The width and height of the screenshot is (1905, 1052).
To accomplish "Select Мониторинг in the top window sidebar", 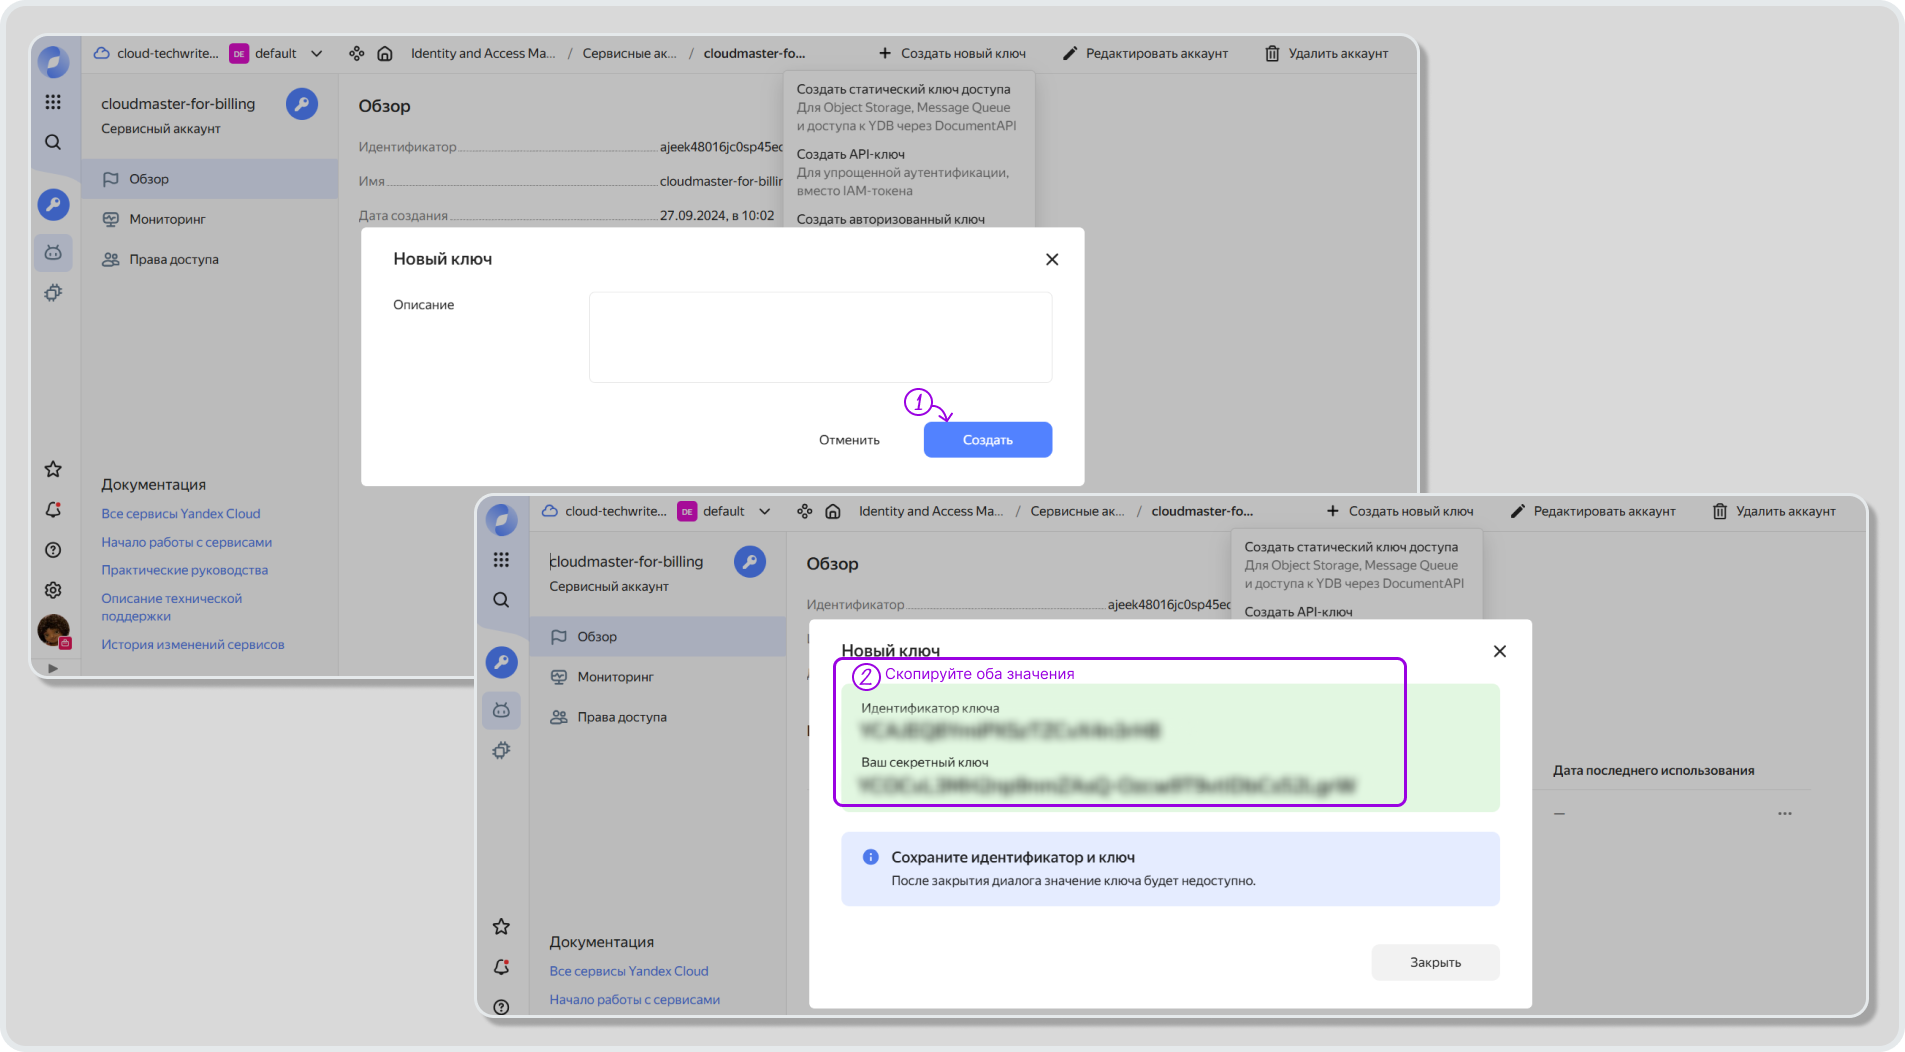I will click(x=167, y=220).
